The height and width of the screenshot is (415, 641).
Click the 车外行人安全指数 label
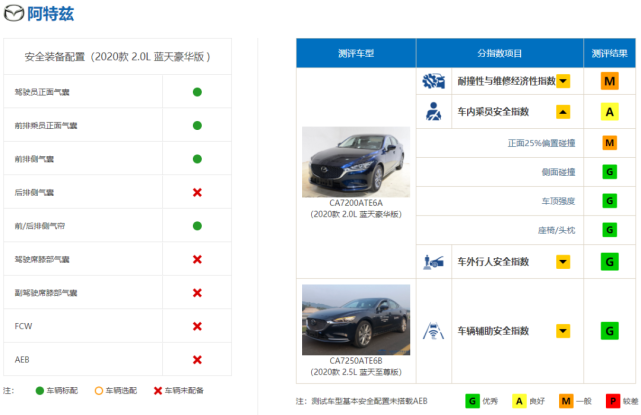[493, 262]
